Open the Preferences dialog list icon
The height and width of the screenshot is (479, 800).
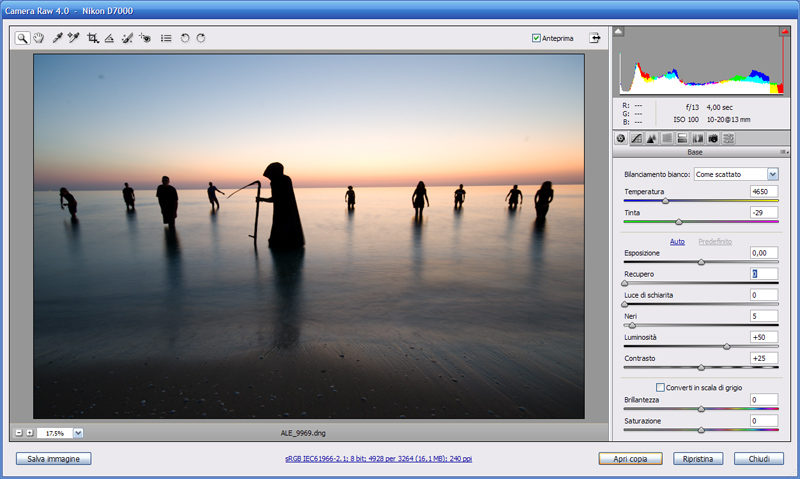(x=166, y=38)
